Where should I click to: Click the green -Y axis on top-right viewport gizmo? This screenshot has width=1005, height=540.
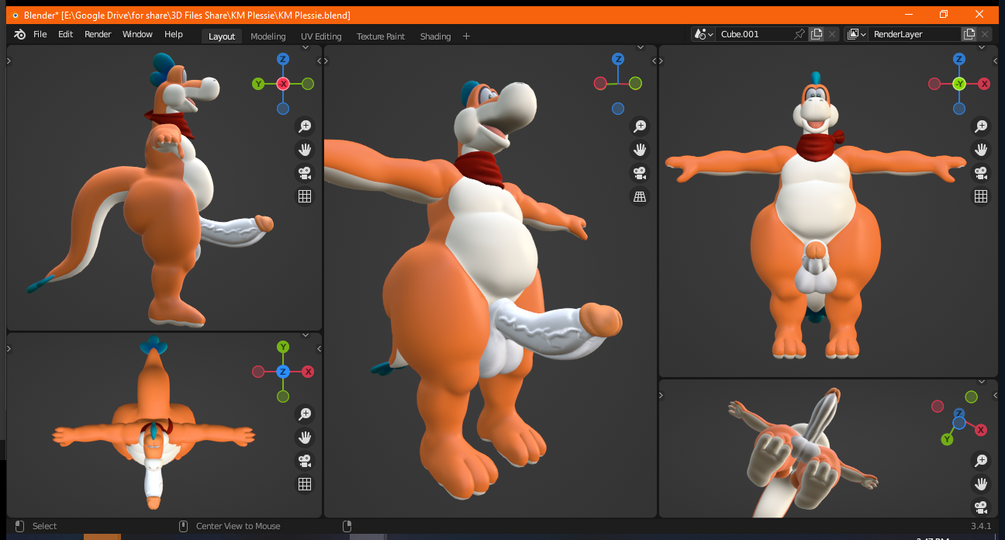point(959,84)
